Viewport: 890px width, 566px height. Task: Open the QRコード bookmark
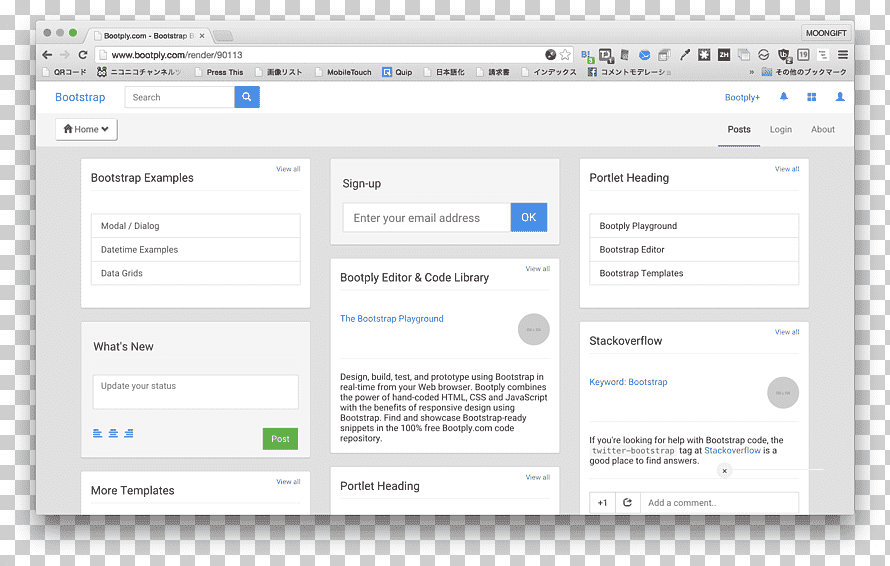point(65,72)
